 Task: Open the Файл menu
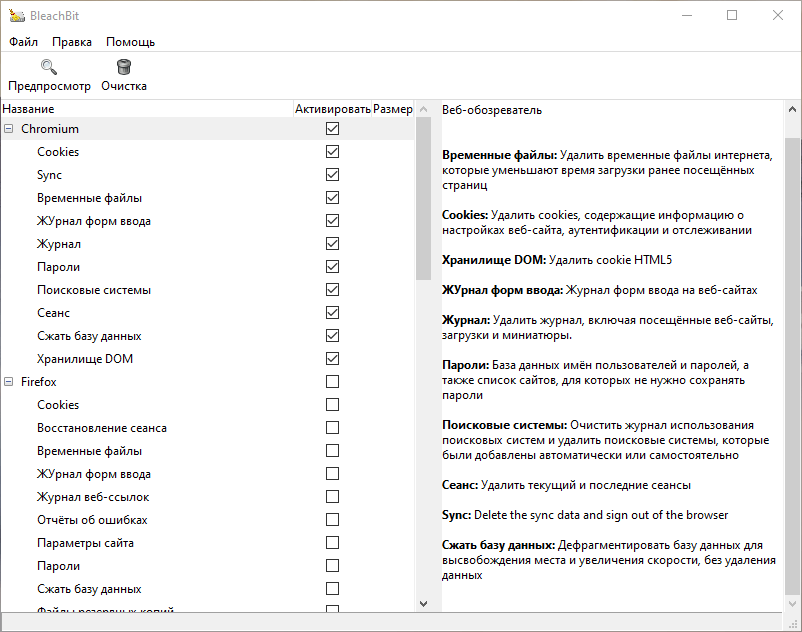(x=24, y=42)
